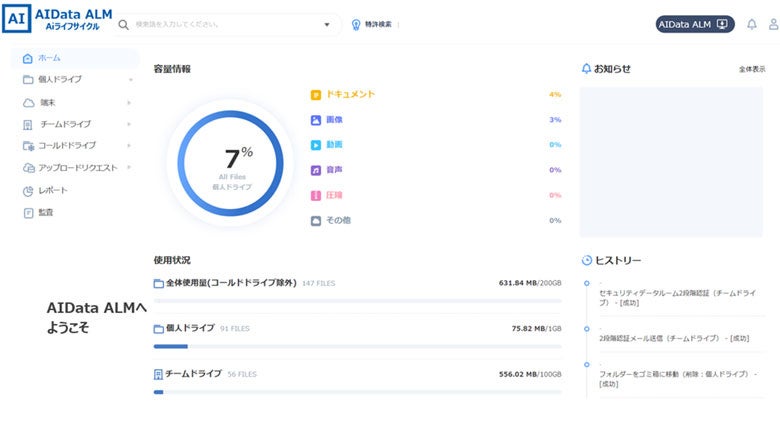Click the 動画 file type icon
This screenshot has width=780, height=428.
tap(316, 145)
